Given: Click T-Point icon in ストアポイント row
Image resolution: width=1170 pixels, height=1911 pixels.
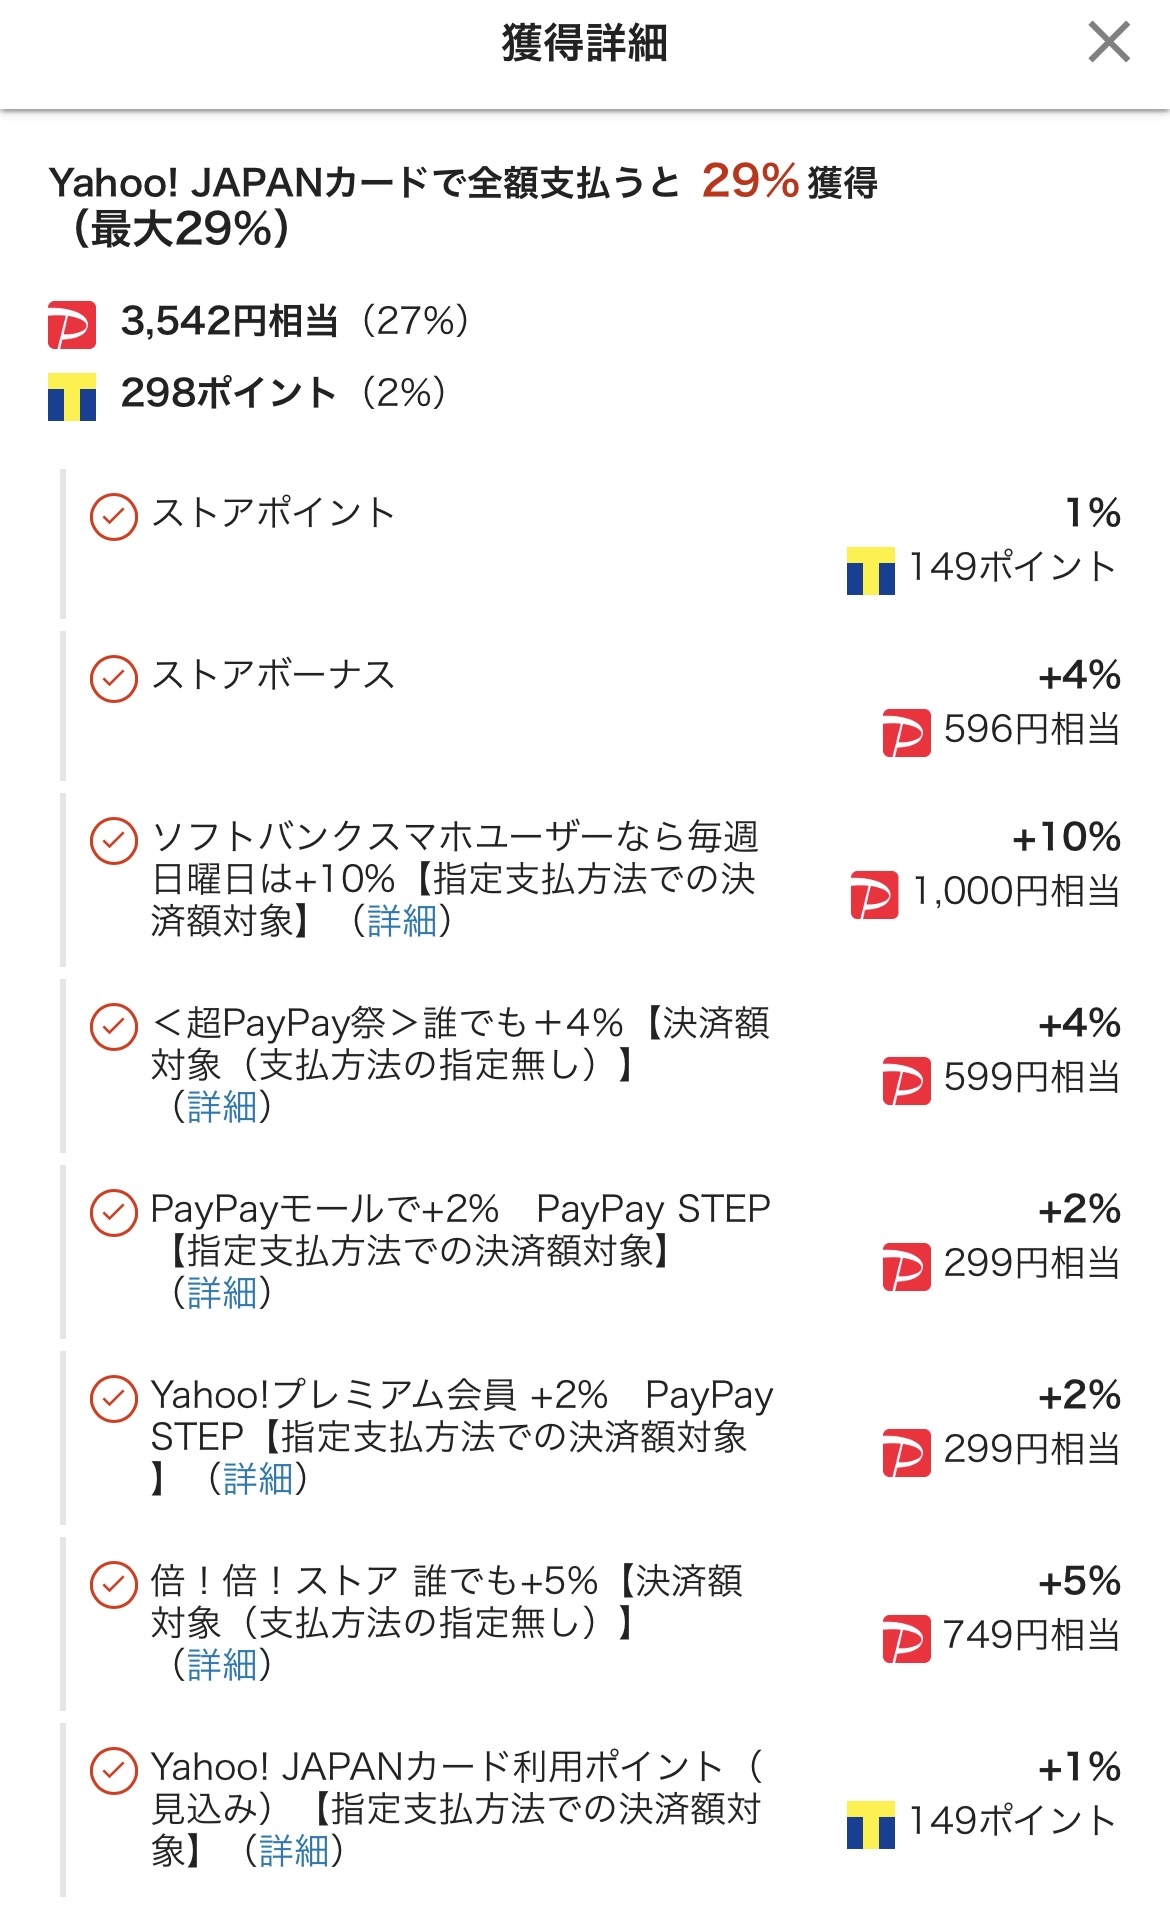Looking at the screenshot, I should tap(870, 571).
